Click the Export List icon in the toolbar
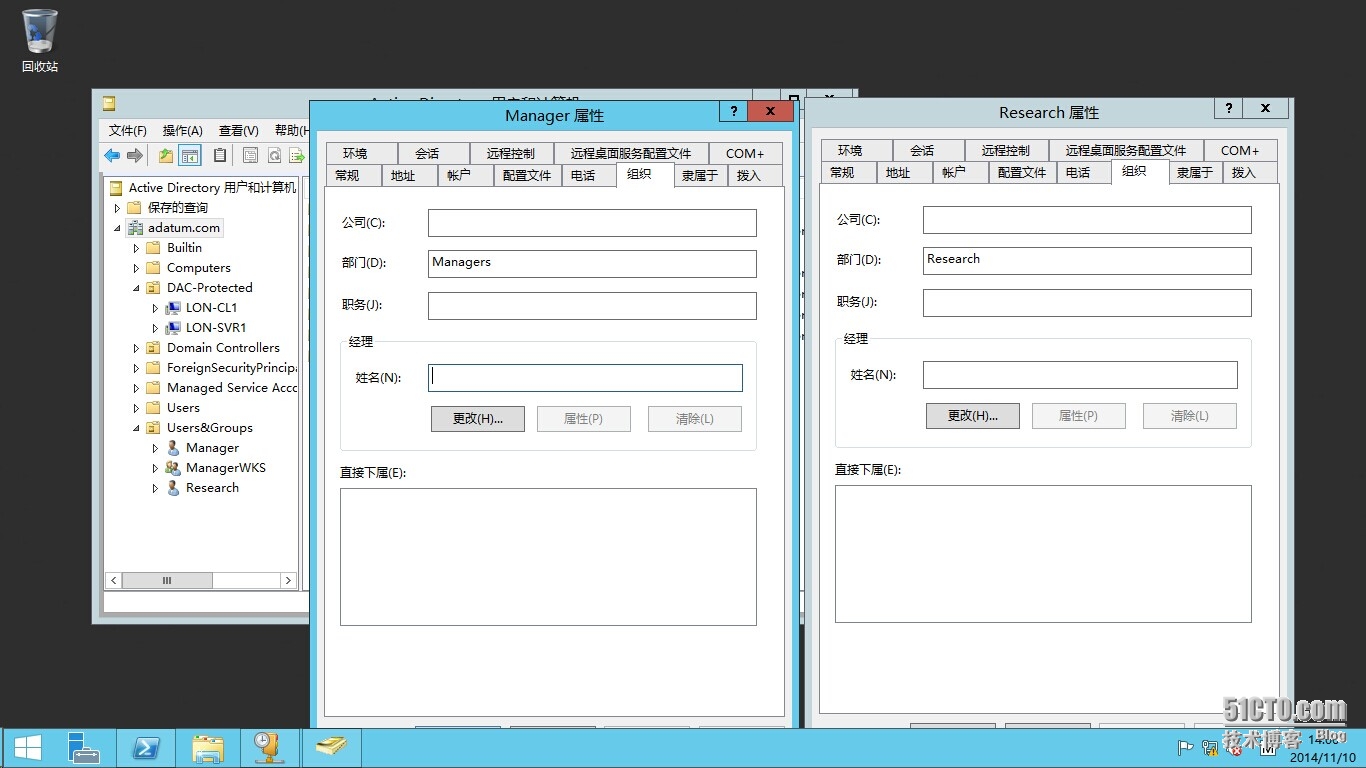Viewport: 1366px width, 768px height. (x=297, y=155)
